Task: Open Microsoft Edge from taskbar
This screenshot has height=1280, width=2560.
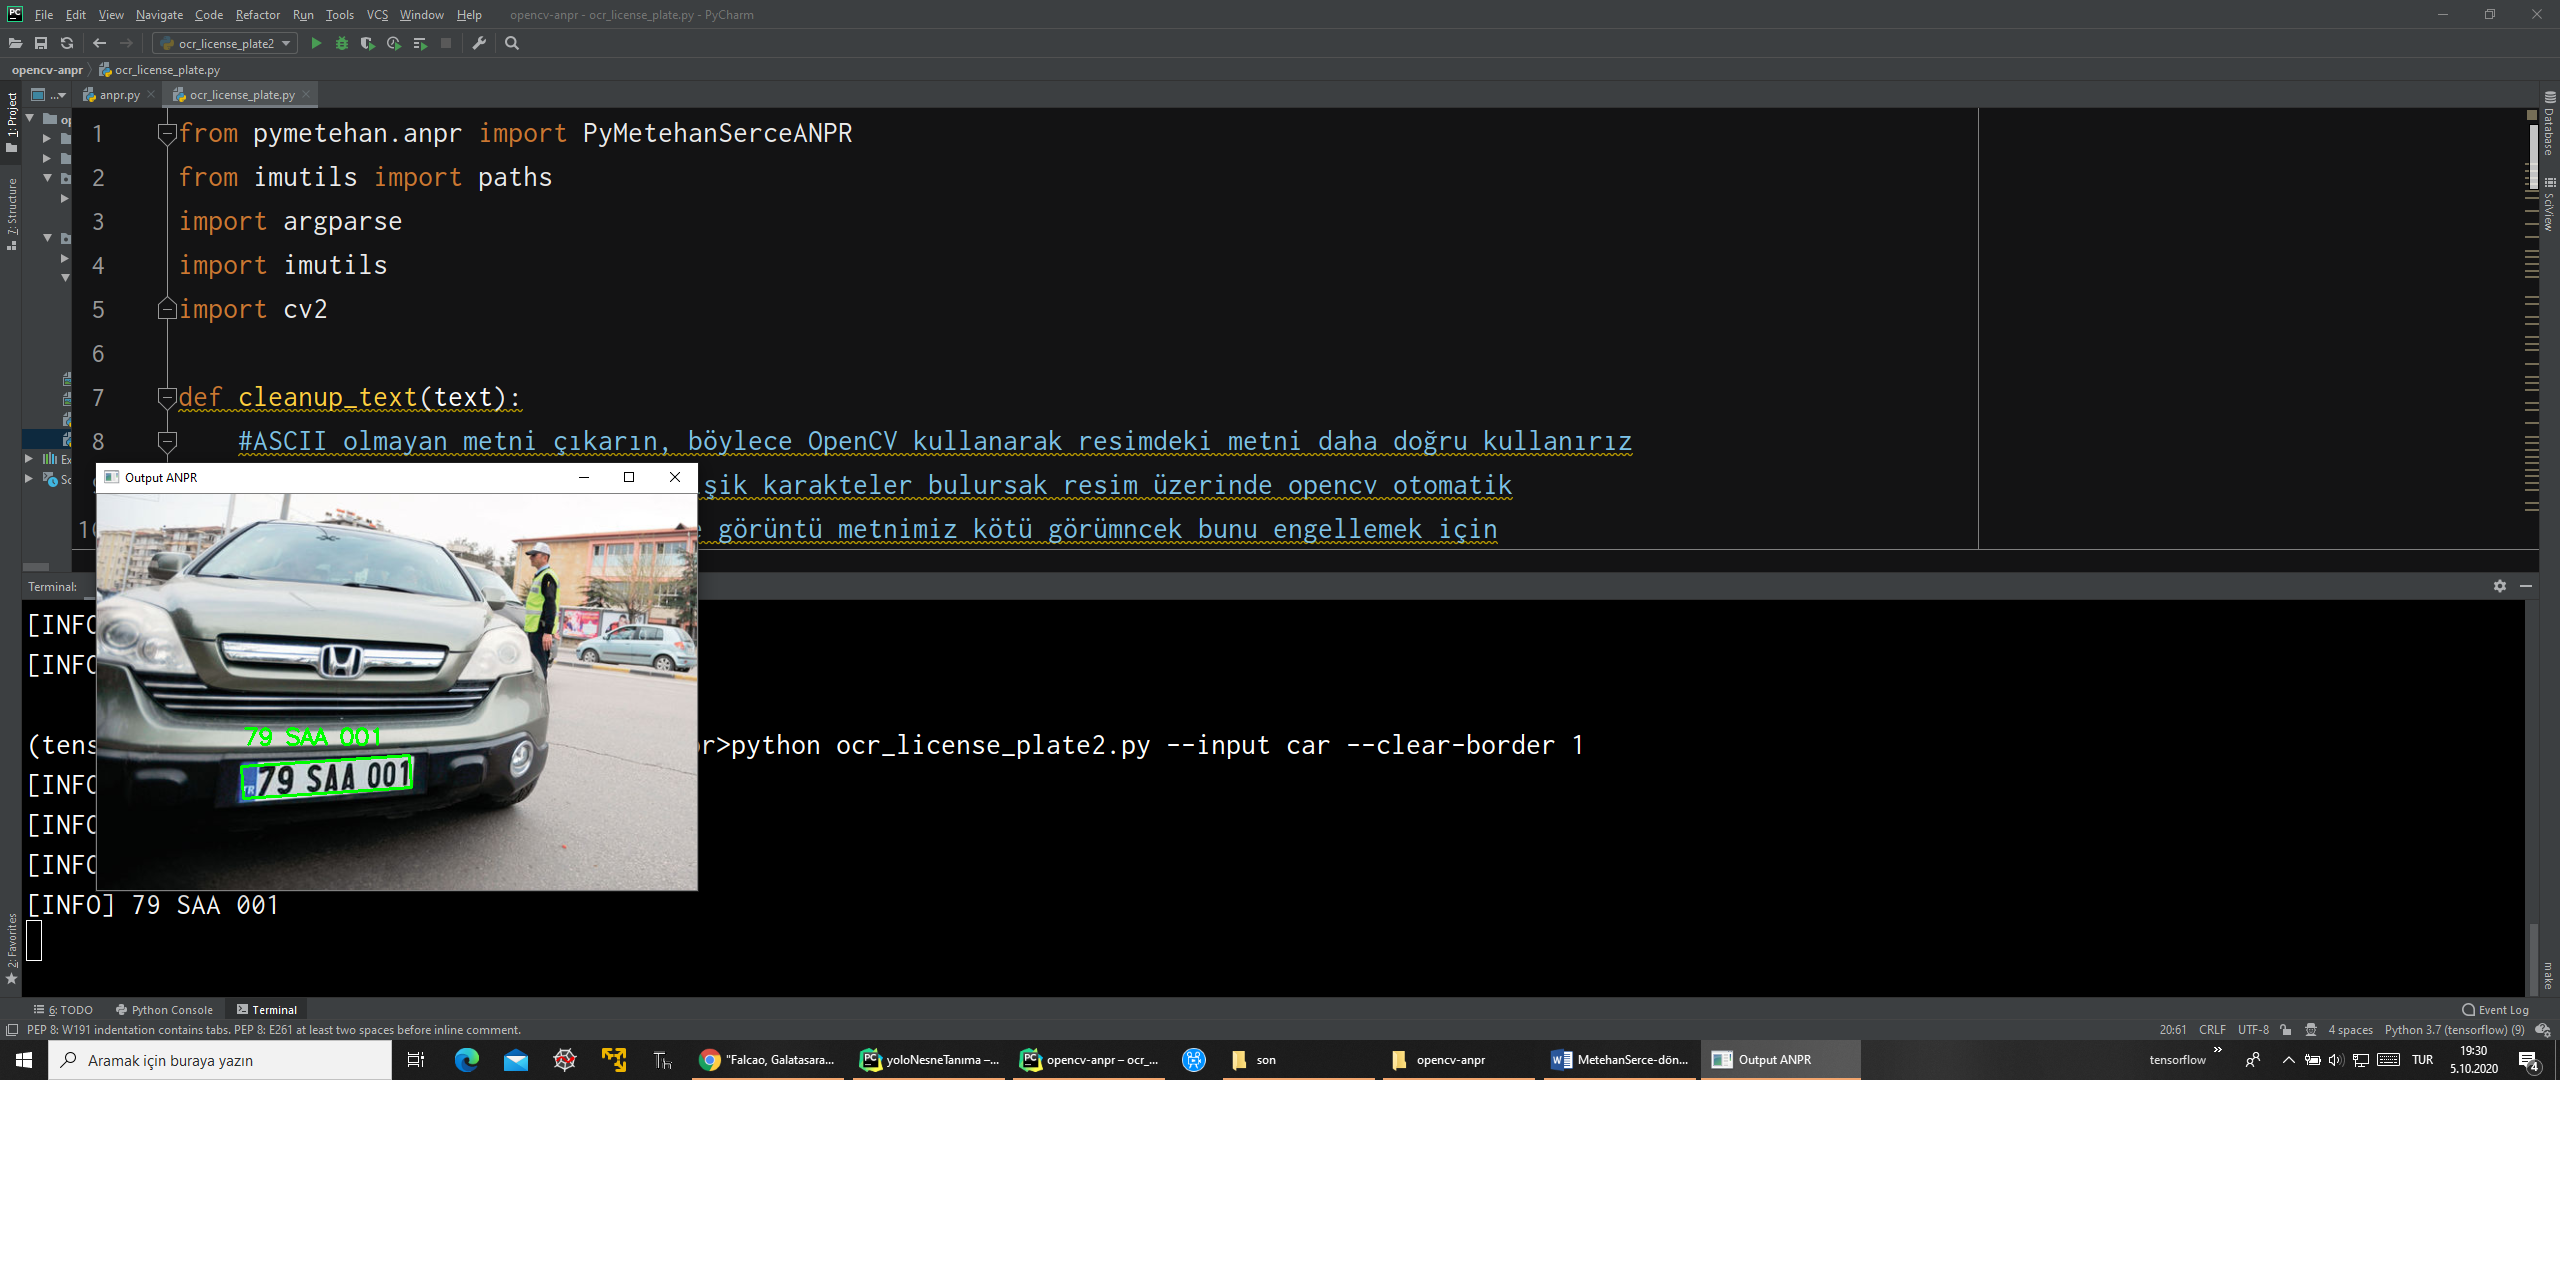Action: tap(466, 1060)
